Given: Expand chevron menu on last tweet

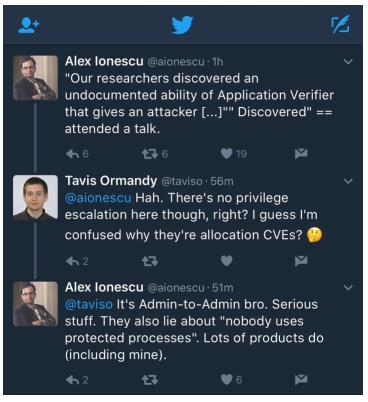Looking at the screenshot, I should click(x=348, y=287).
